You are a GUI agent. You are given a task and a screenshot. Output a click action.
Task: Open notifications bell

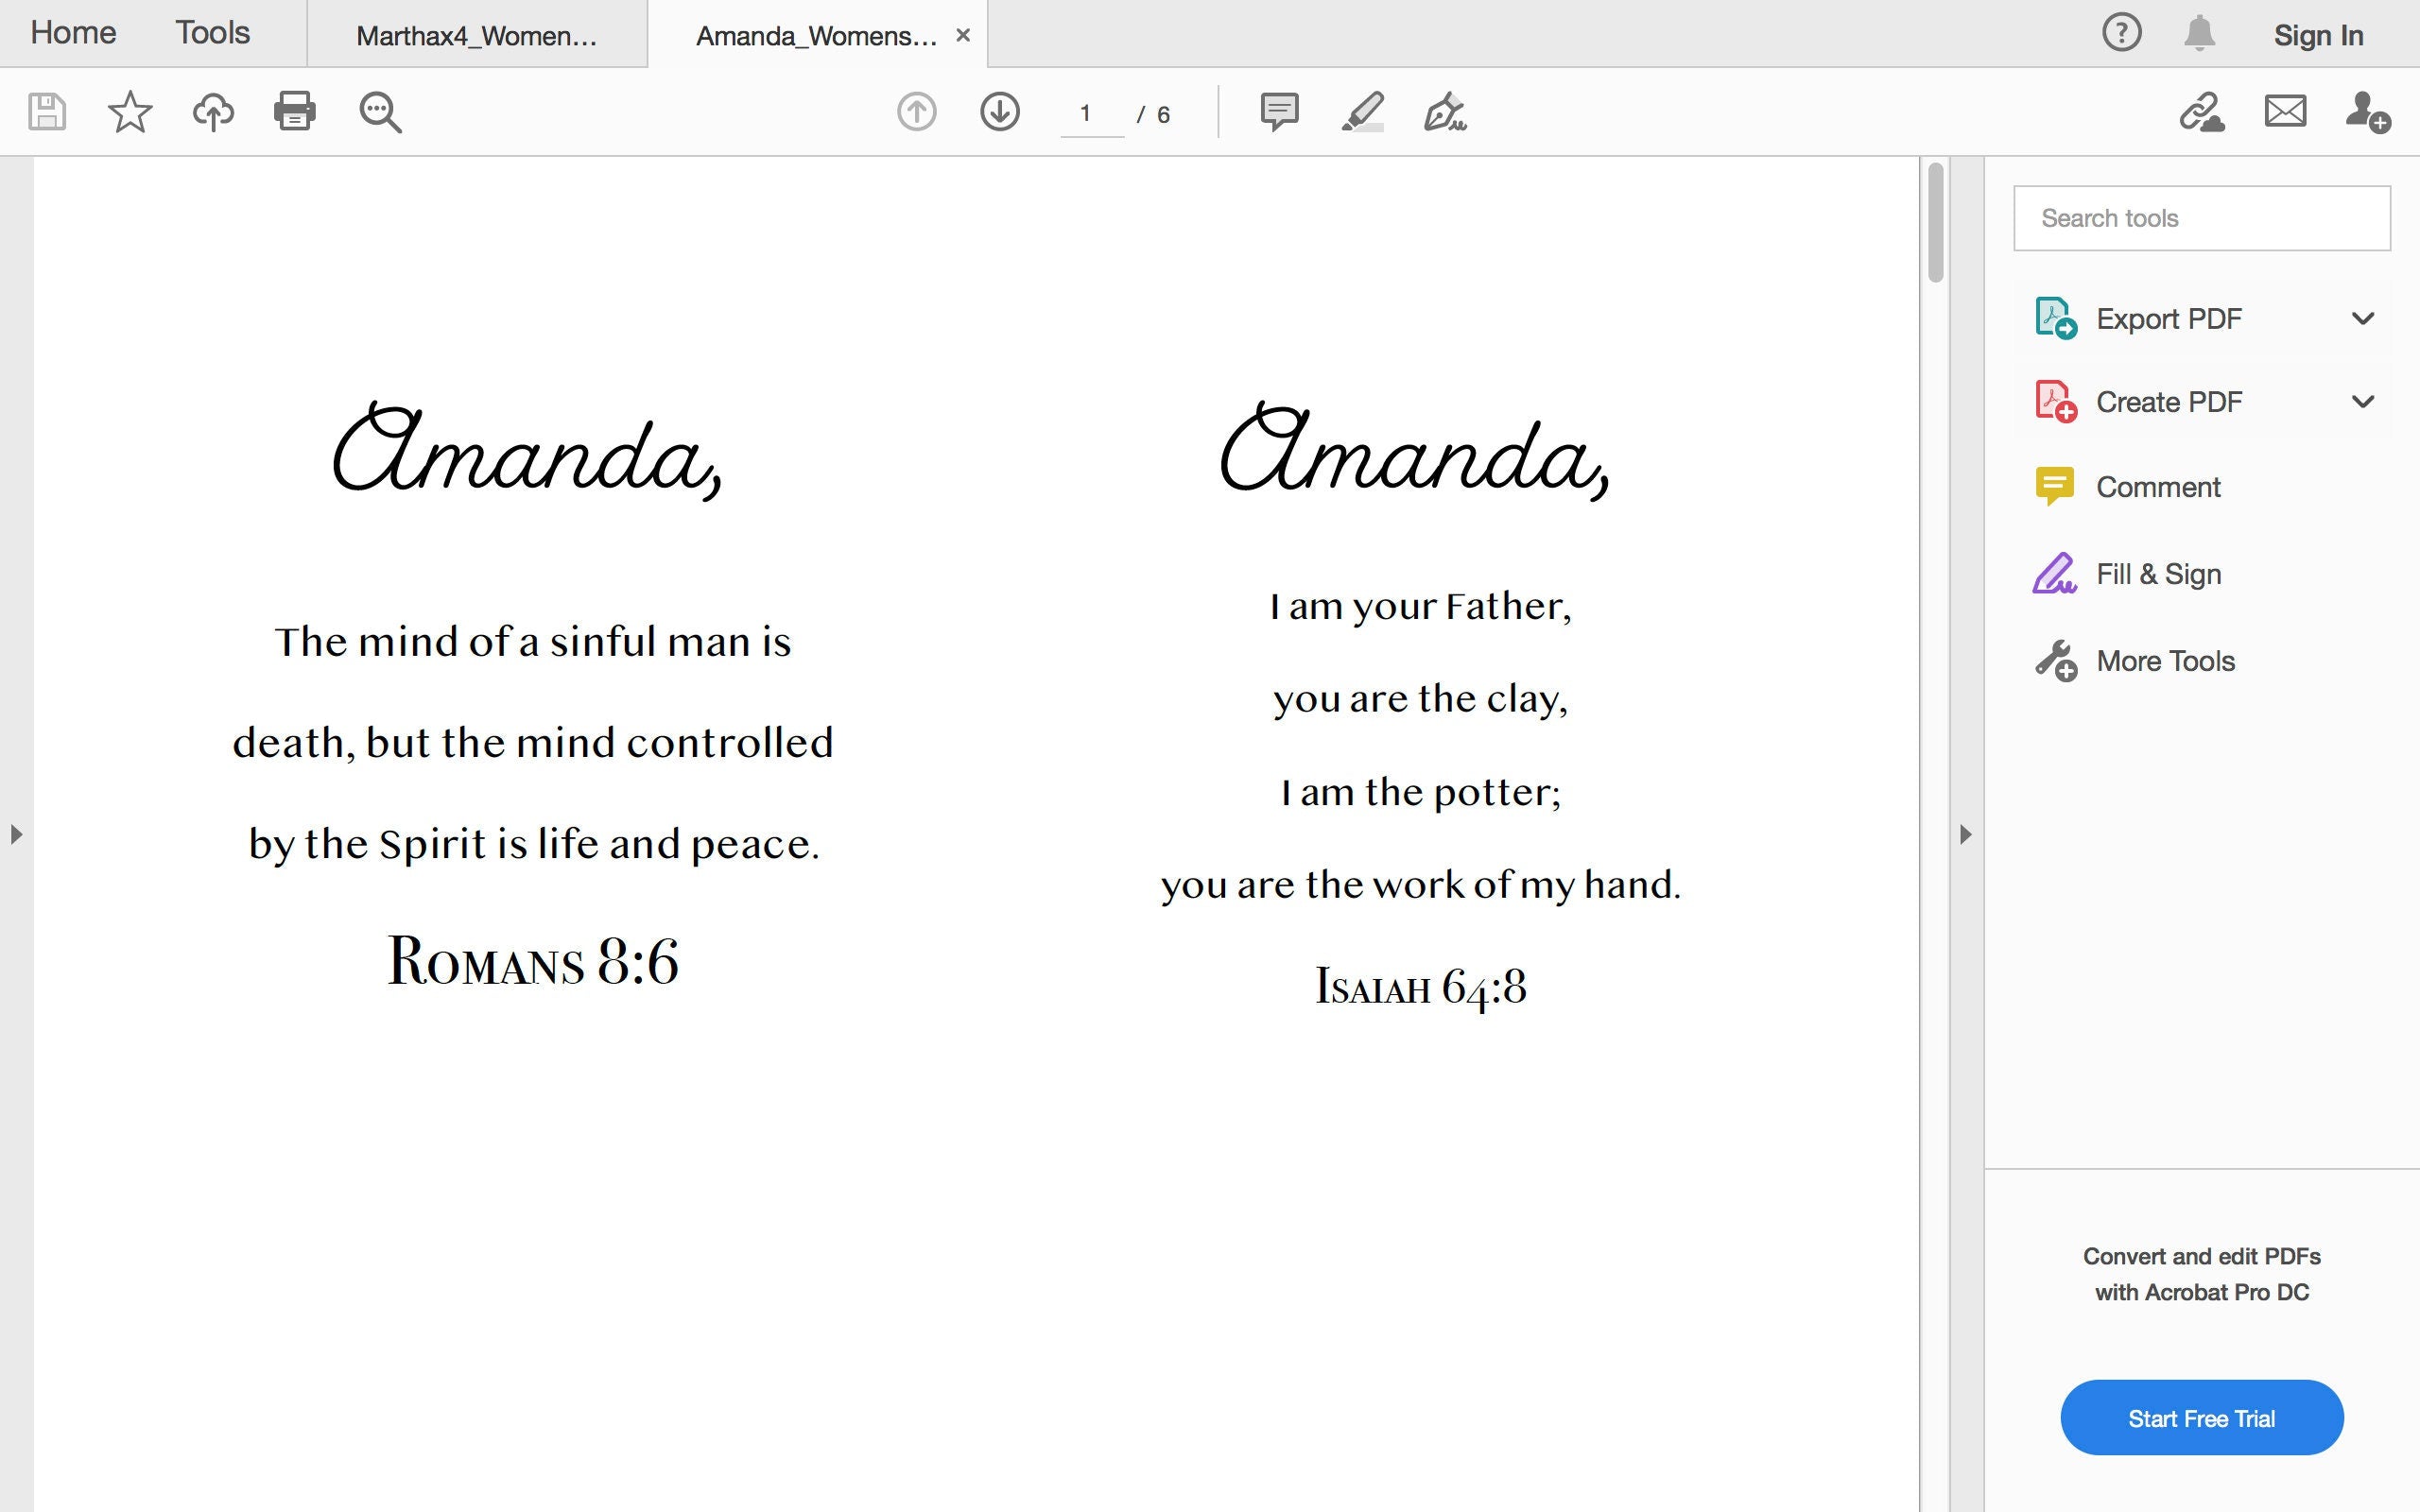(x=2199, y=33)
